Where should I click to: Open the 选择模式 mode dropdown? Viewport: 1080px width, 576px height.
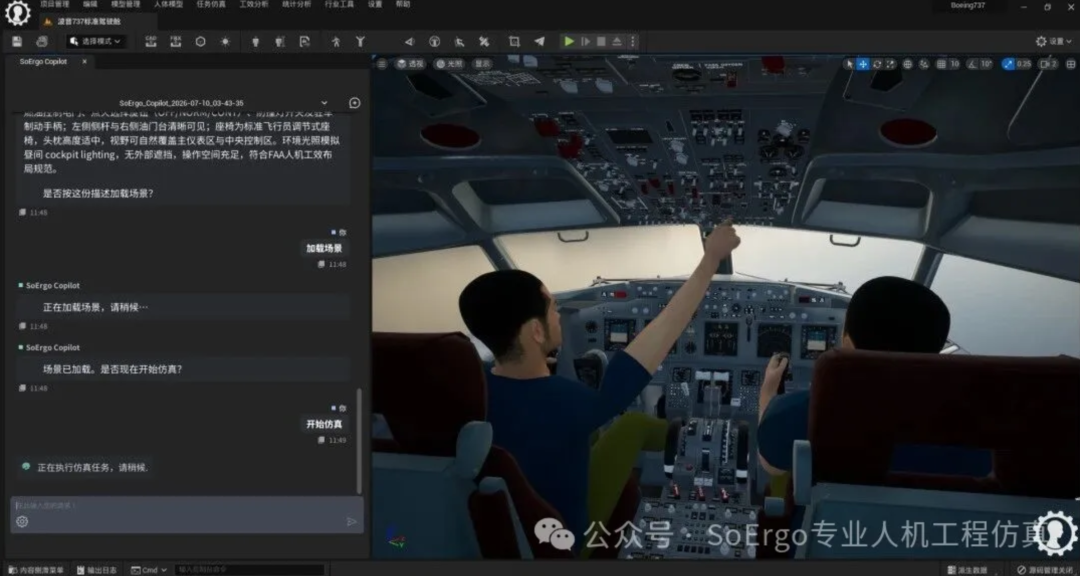click(96, 41)
